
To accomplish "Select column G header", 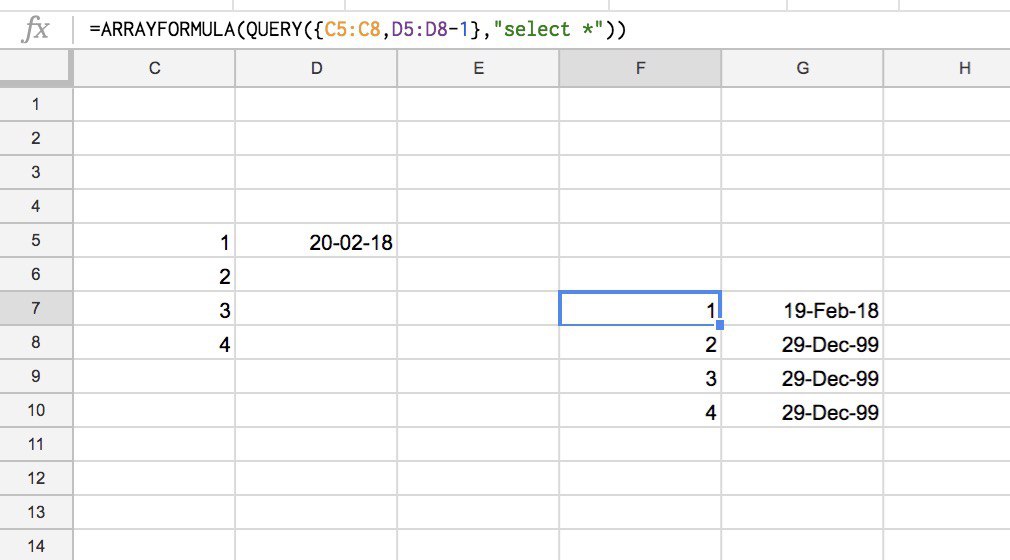I will pos(802,68).
